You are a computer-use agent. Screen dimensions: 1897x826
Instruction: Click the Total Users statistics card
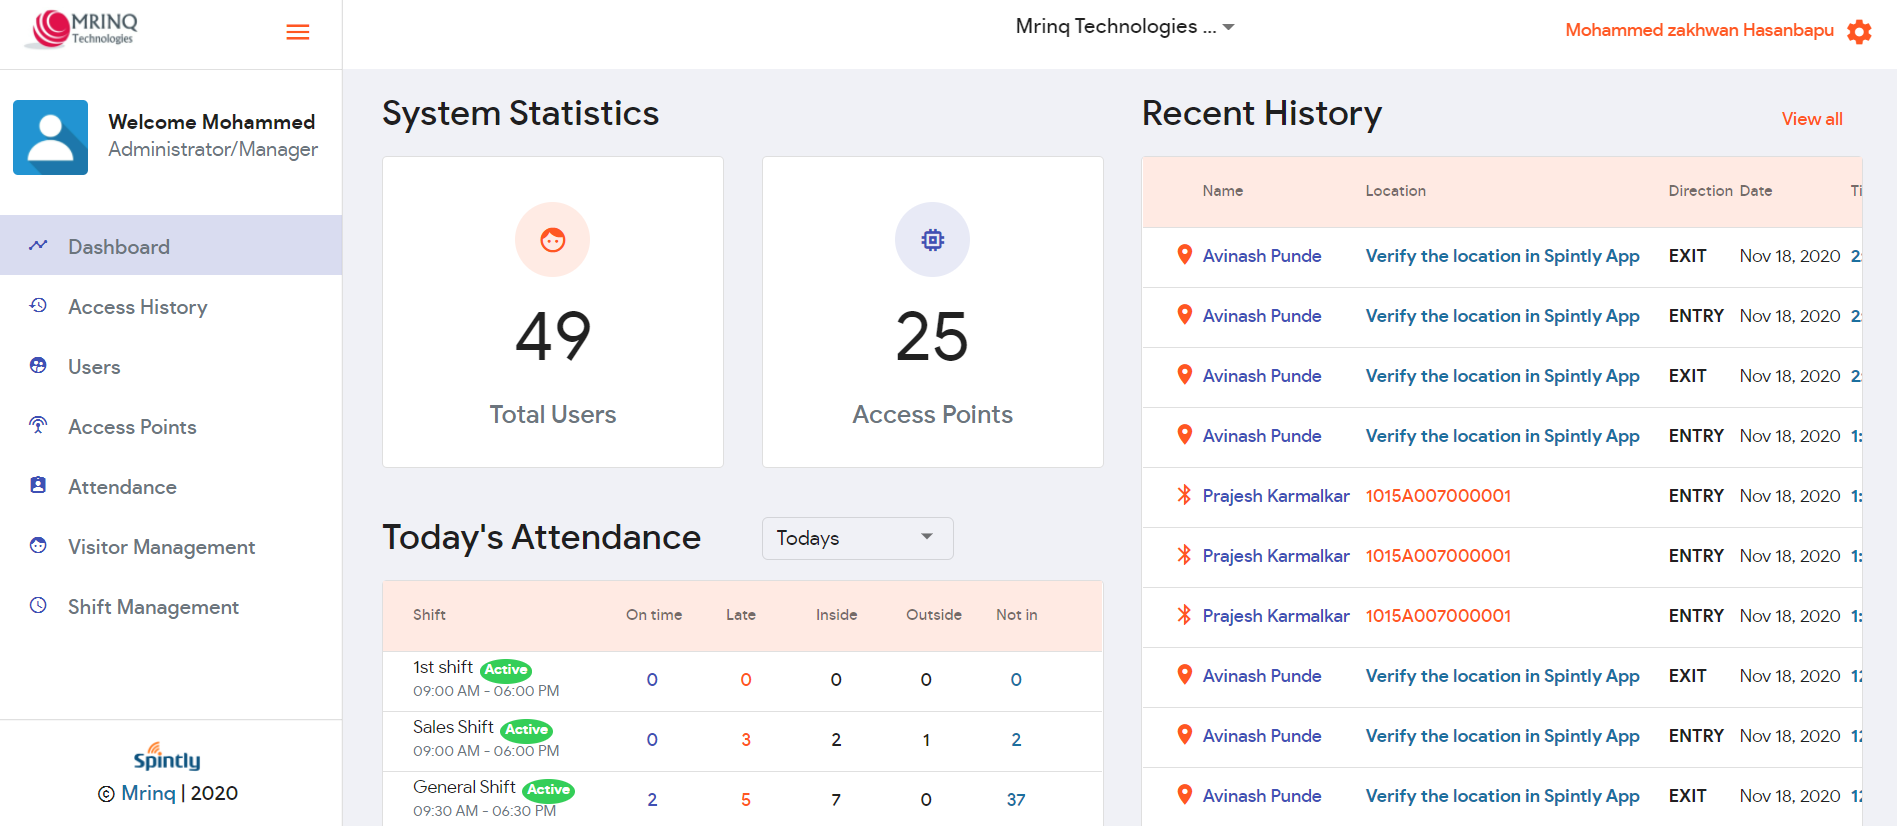click(x=552, y=312)
